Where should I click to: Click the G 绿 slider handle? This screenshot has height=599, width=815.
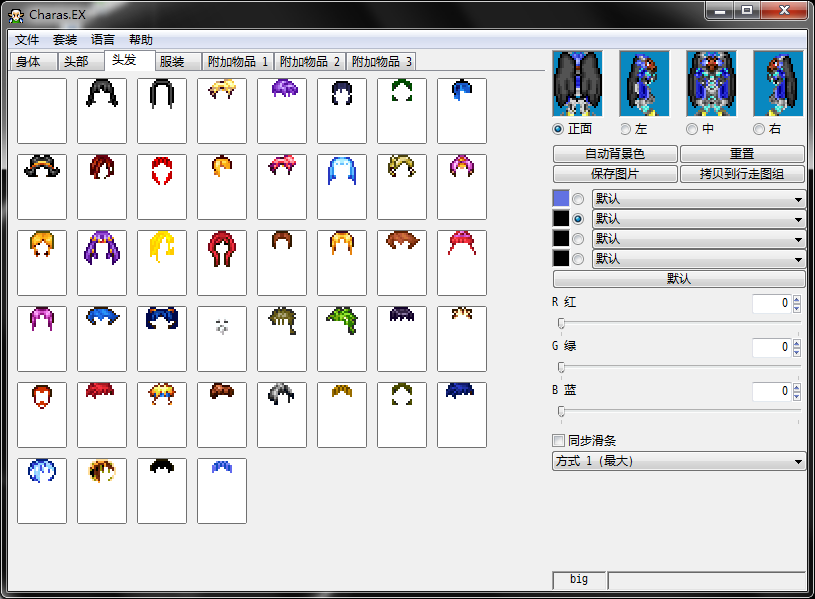[561, 368]
